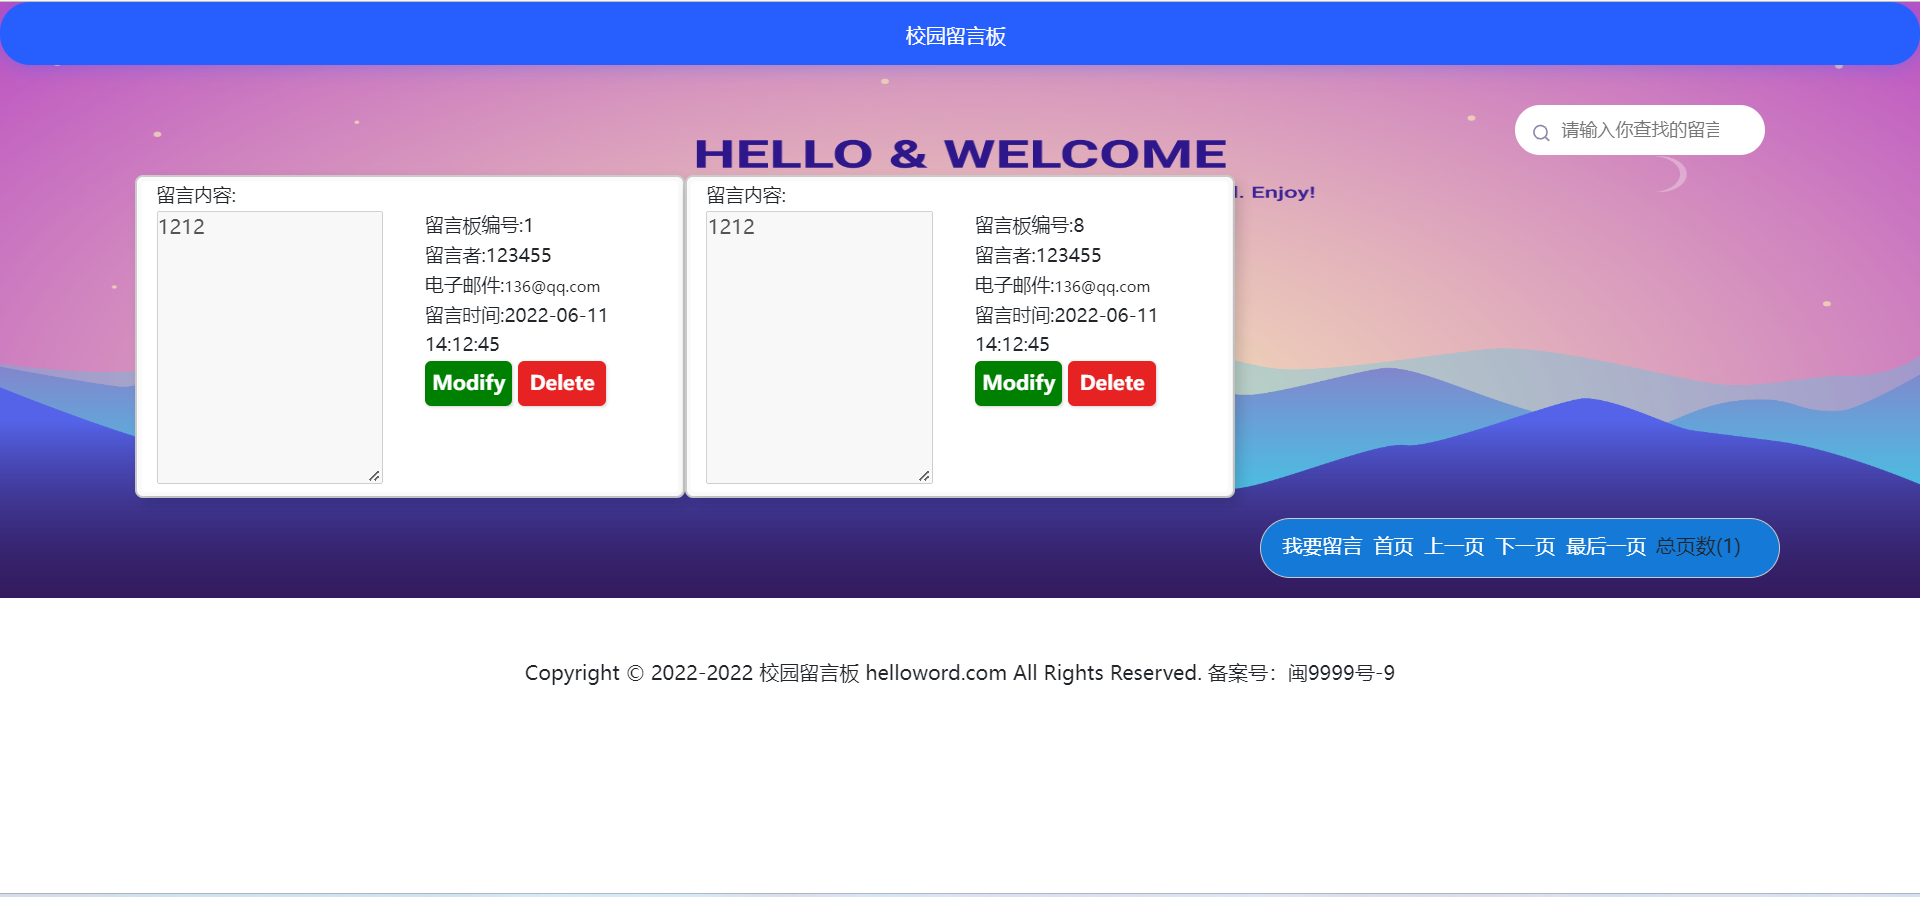Click the message textarea in card number 8

[x=819, y=347]
